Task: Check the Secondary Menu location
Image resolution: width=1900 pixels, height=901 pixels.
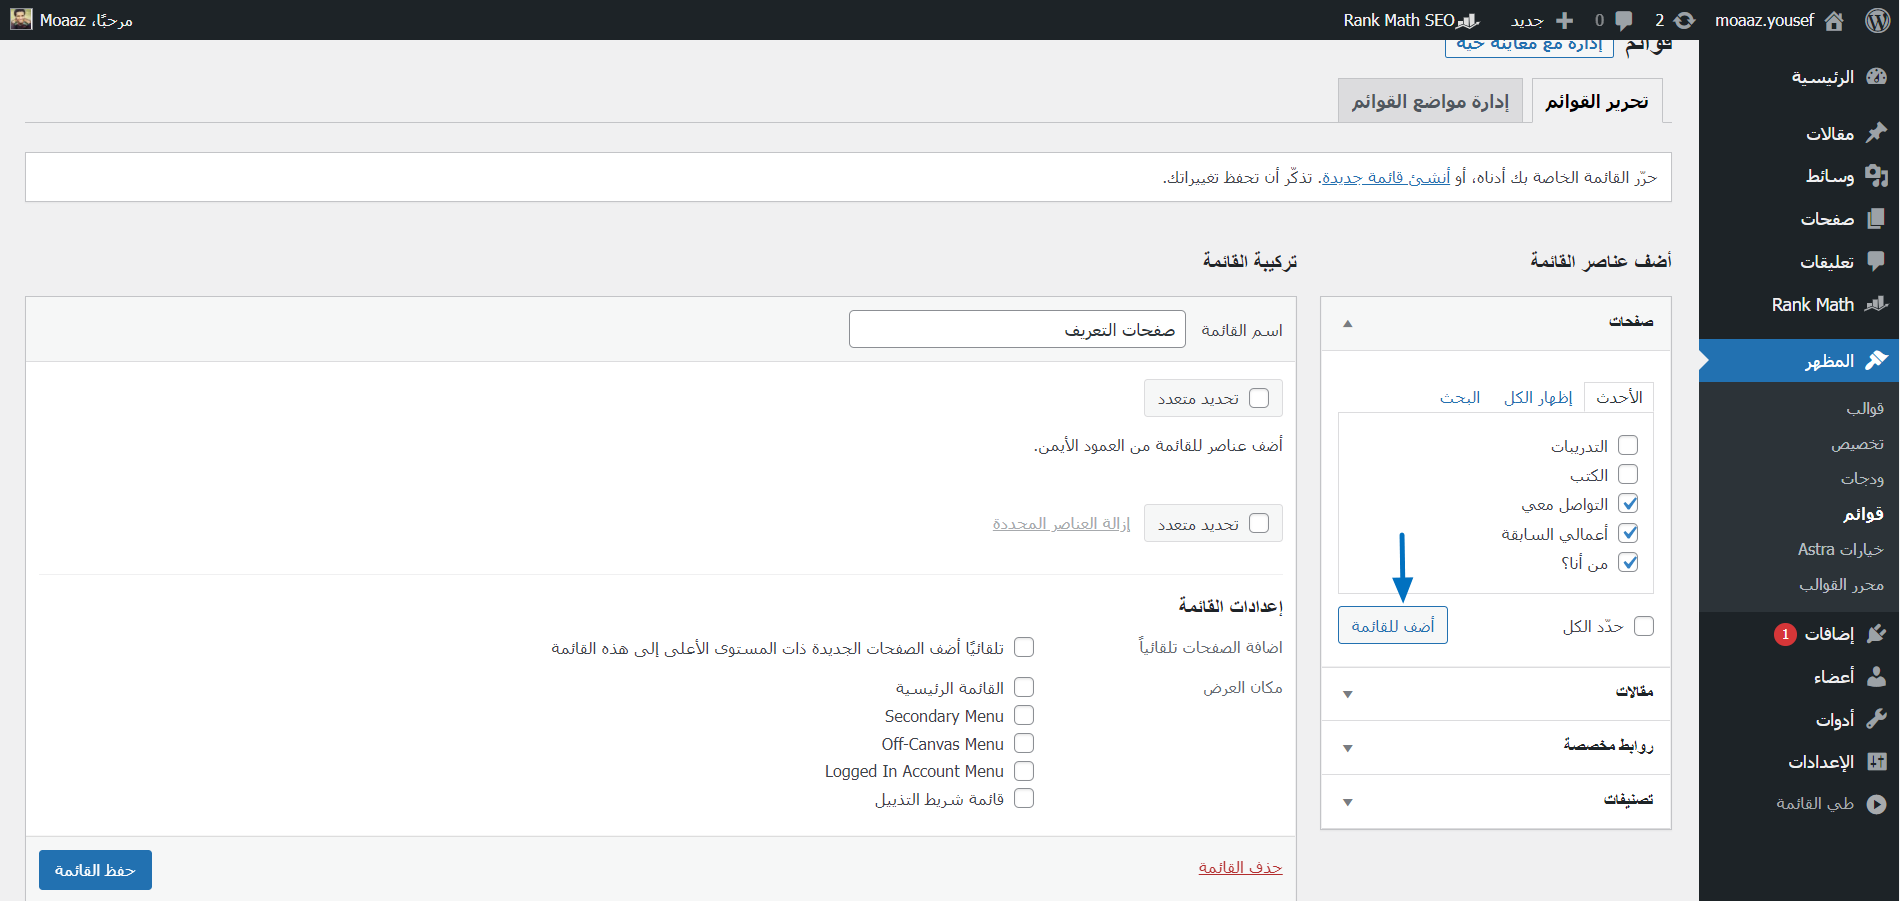Action: [x=1024, y=715]
